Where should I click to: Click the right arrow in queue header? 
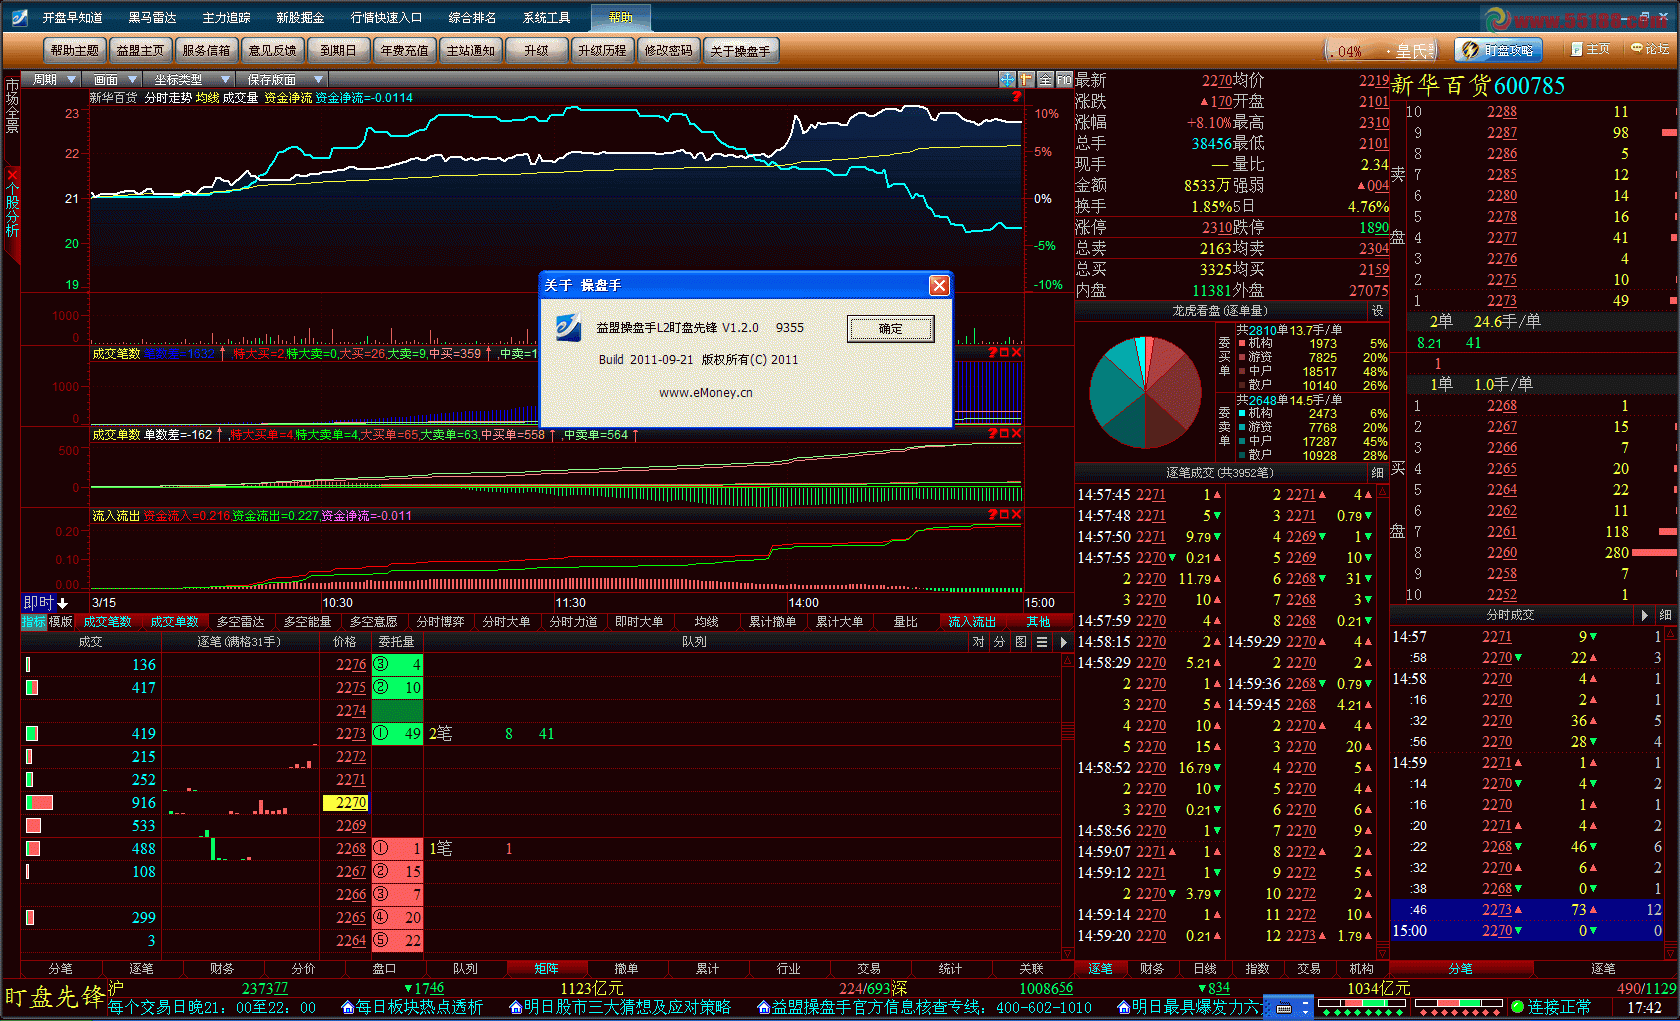tap(1064, 642)
